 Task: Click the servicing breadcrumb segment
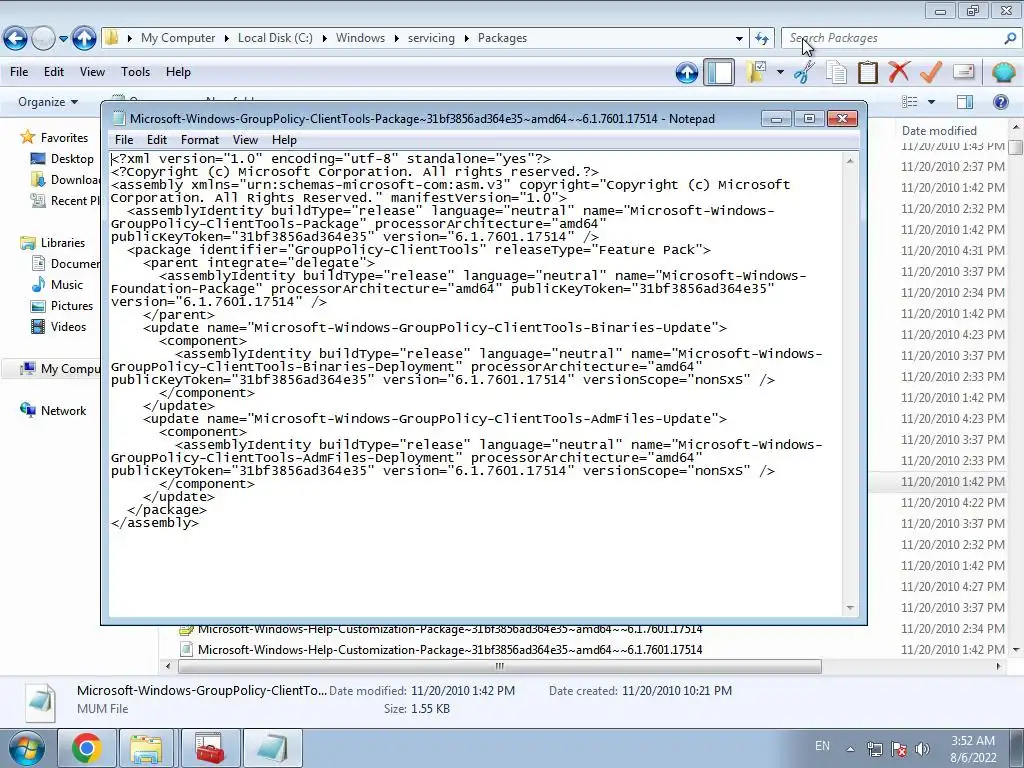(431, 38)
